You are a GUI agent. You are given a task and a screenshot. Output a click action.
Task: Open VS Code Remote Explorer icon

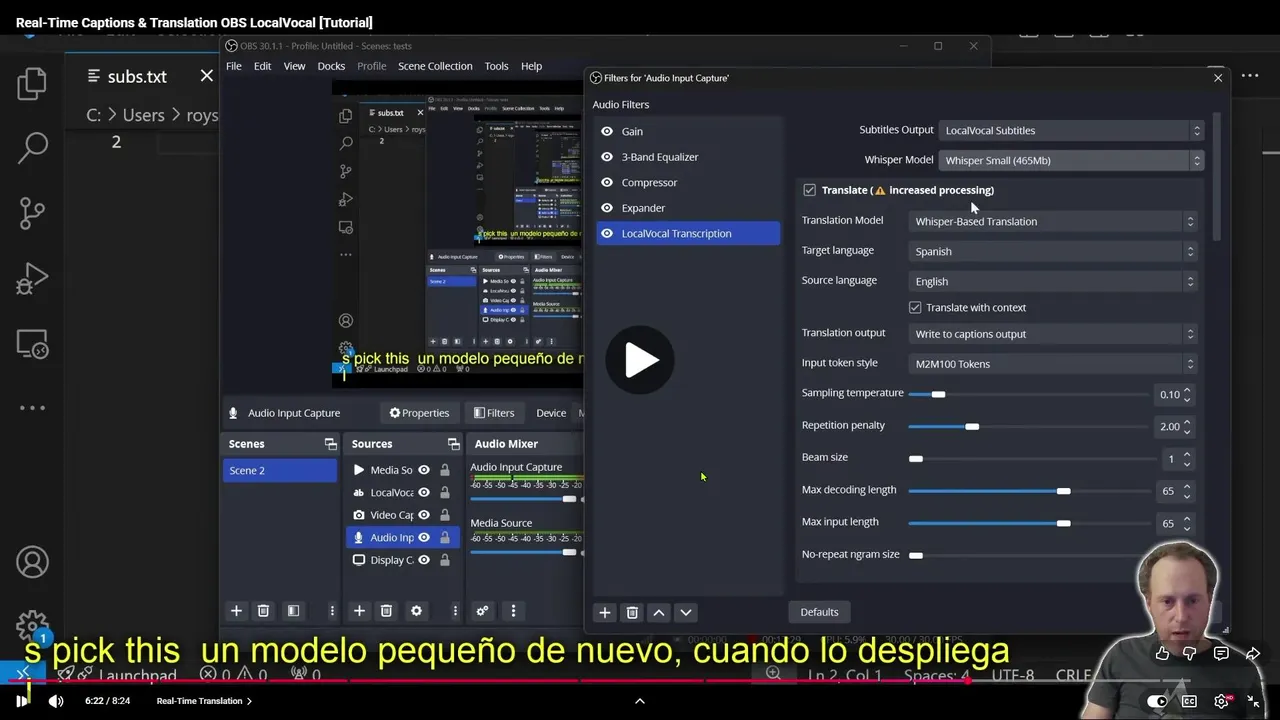point(32,344)
